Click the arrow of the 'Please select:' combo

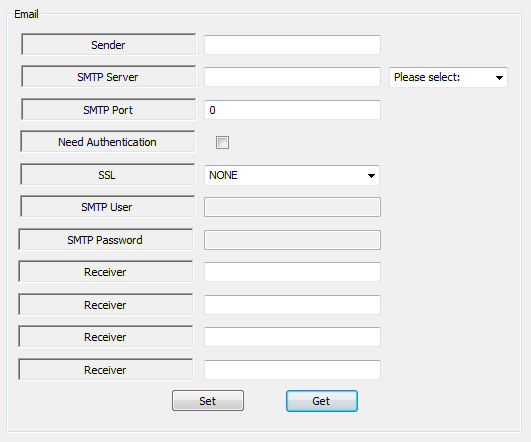pos(499,78)
